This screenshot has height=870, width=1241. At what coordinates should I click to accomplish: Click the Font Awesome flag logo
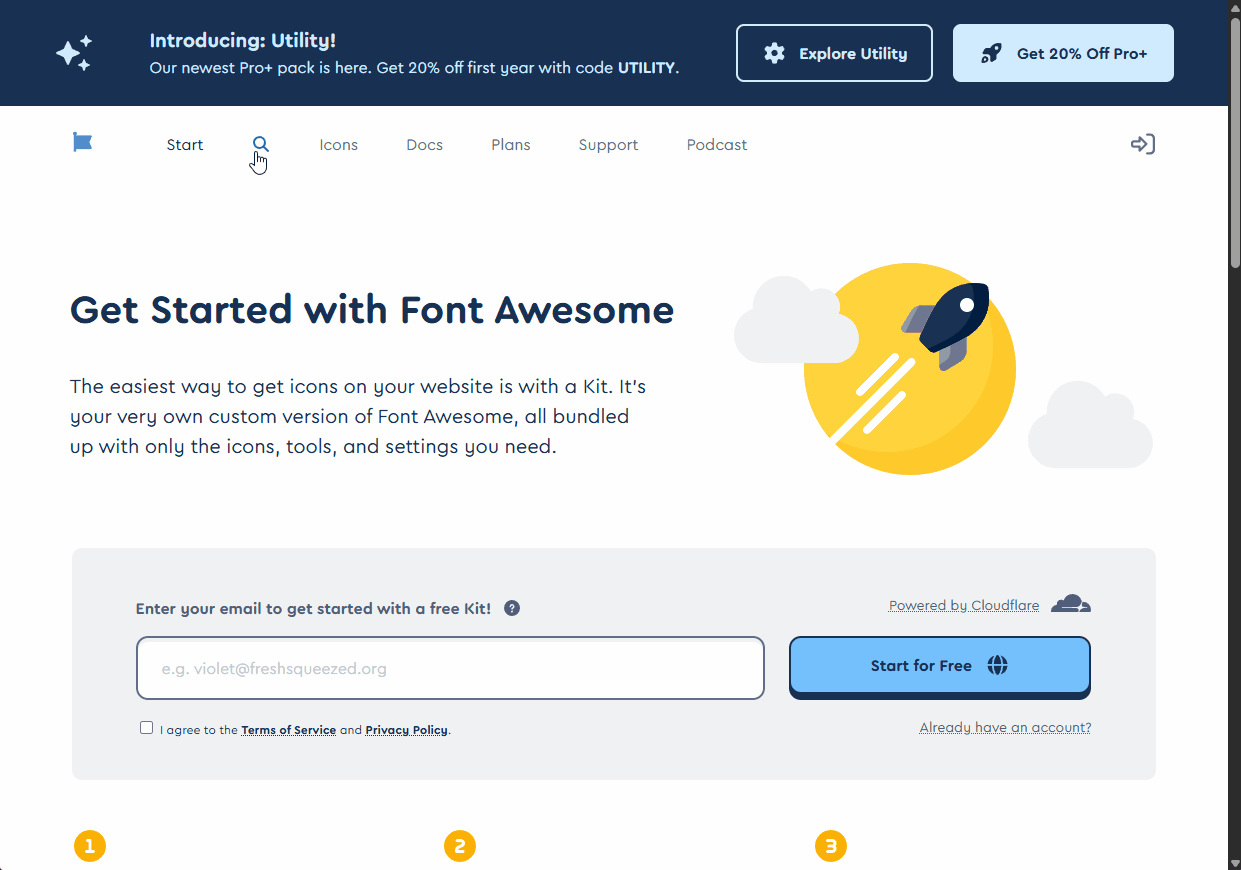pos(83,143)
